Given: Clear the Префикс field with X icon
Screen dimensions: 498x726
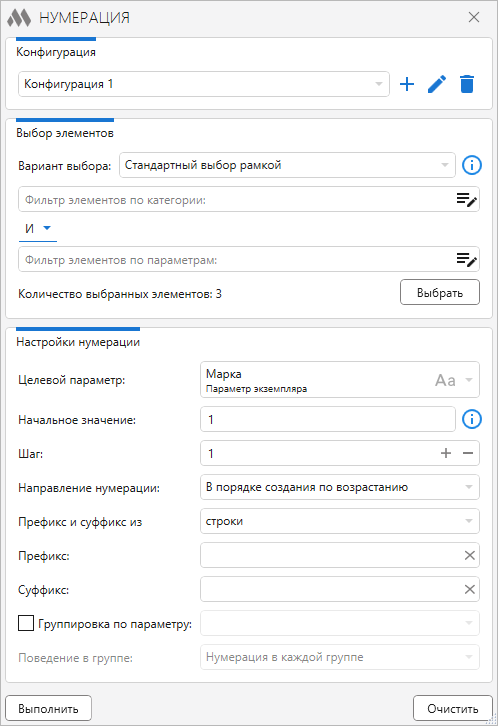Looking at the screenshot, I should click(469, 555).
